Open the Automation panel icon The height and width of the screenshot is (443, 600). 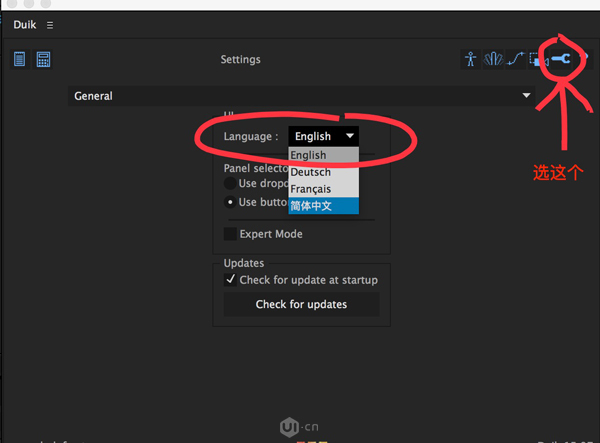[492, 60]
